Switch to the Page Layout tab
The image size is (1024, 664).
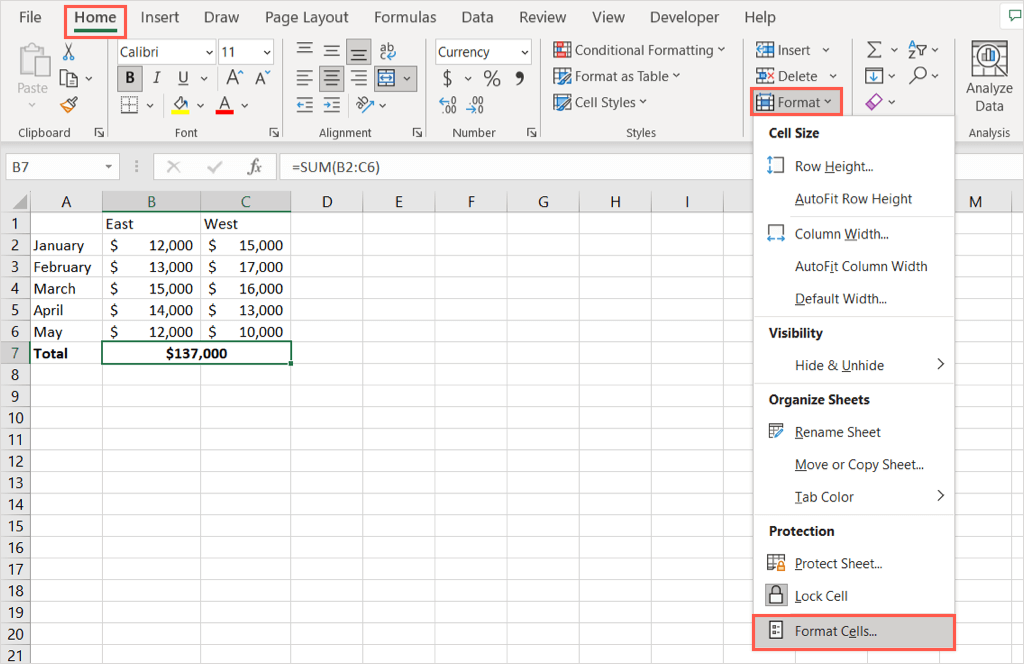pos(306,18)
